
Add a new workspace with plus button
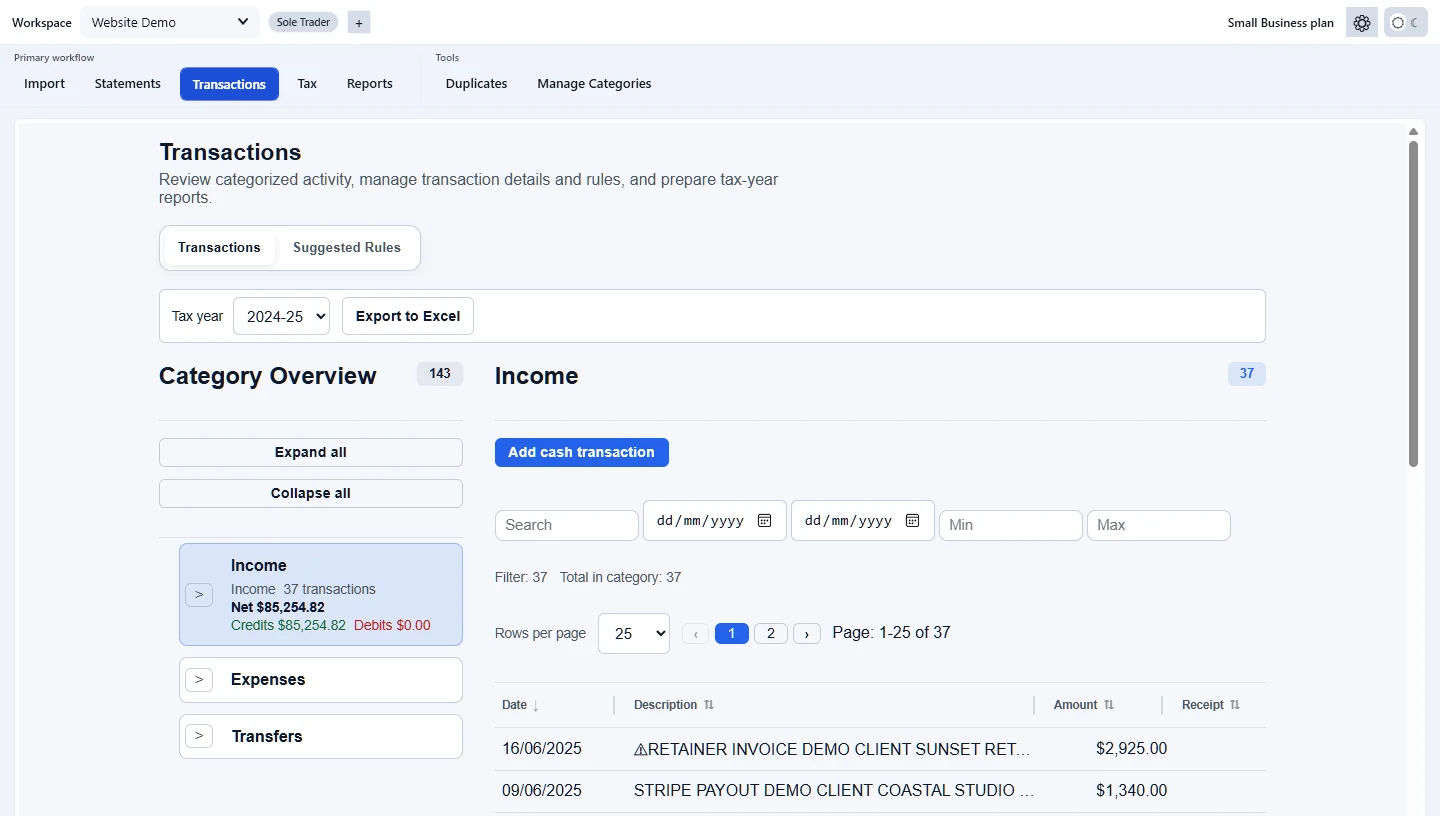coord(359,22)
